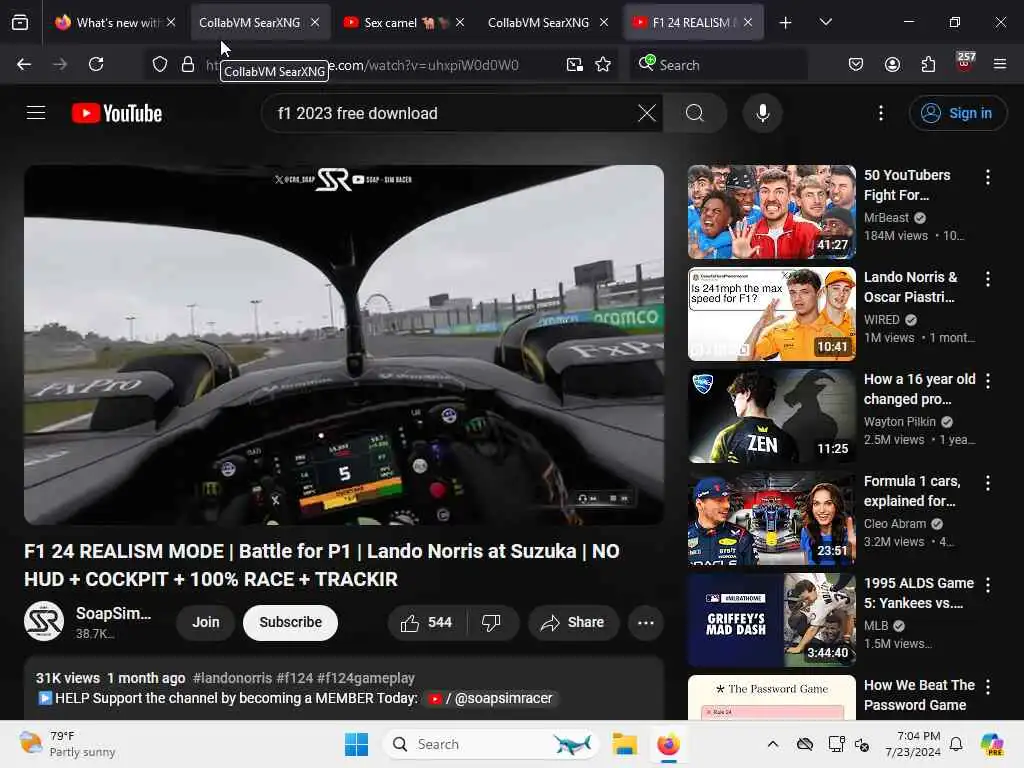Show hidden system tray icons
Viewport: 1024px width, 768px height.
click(x=773, y=744)
